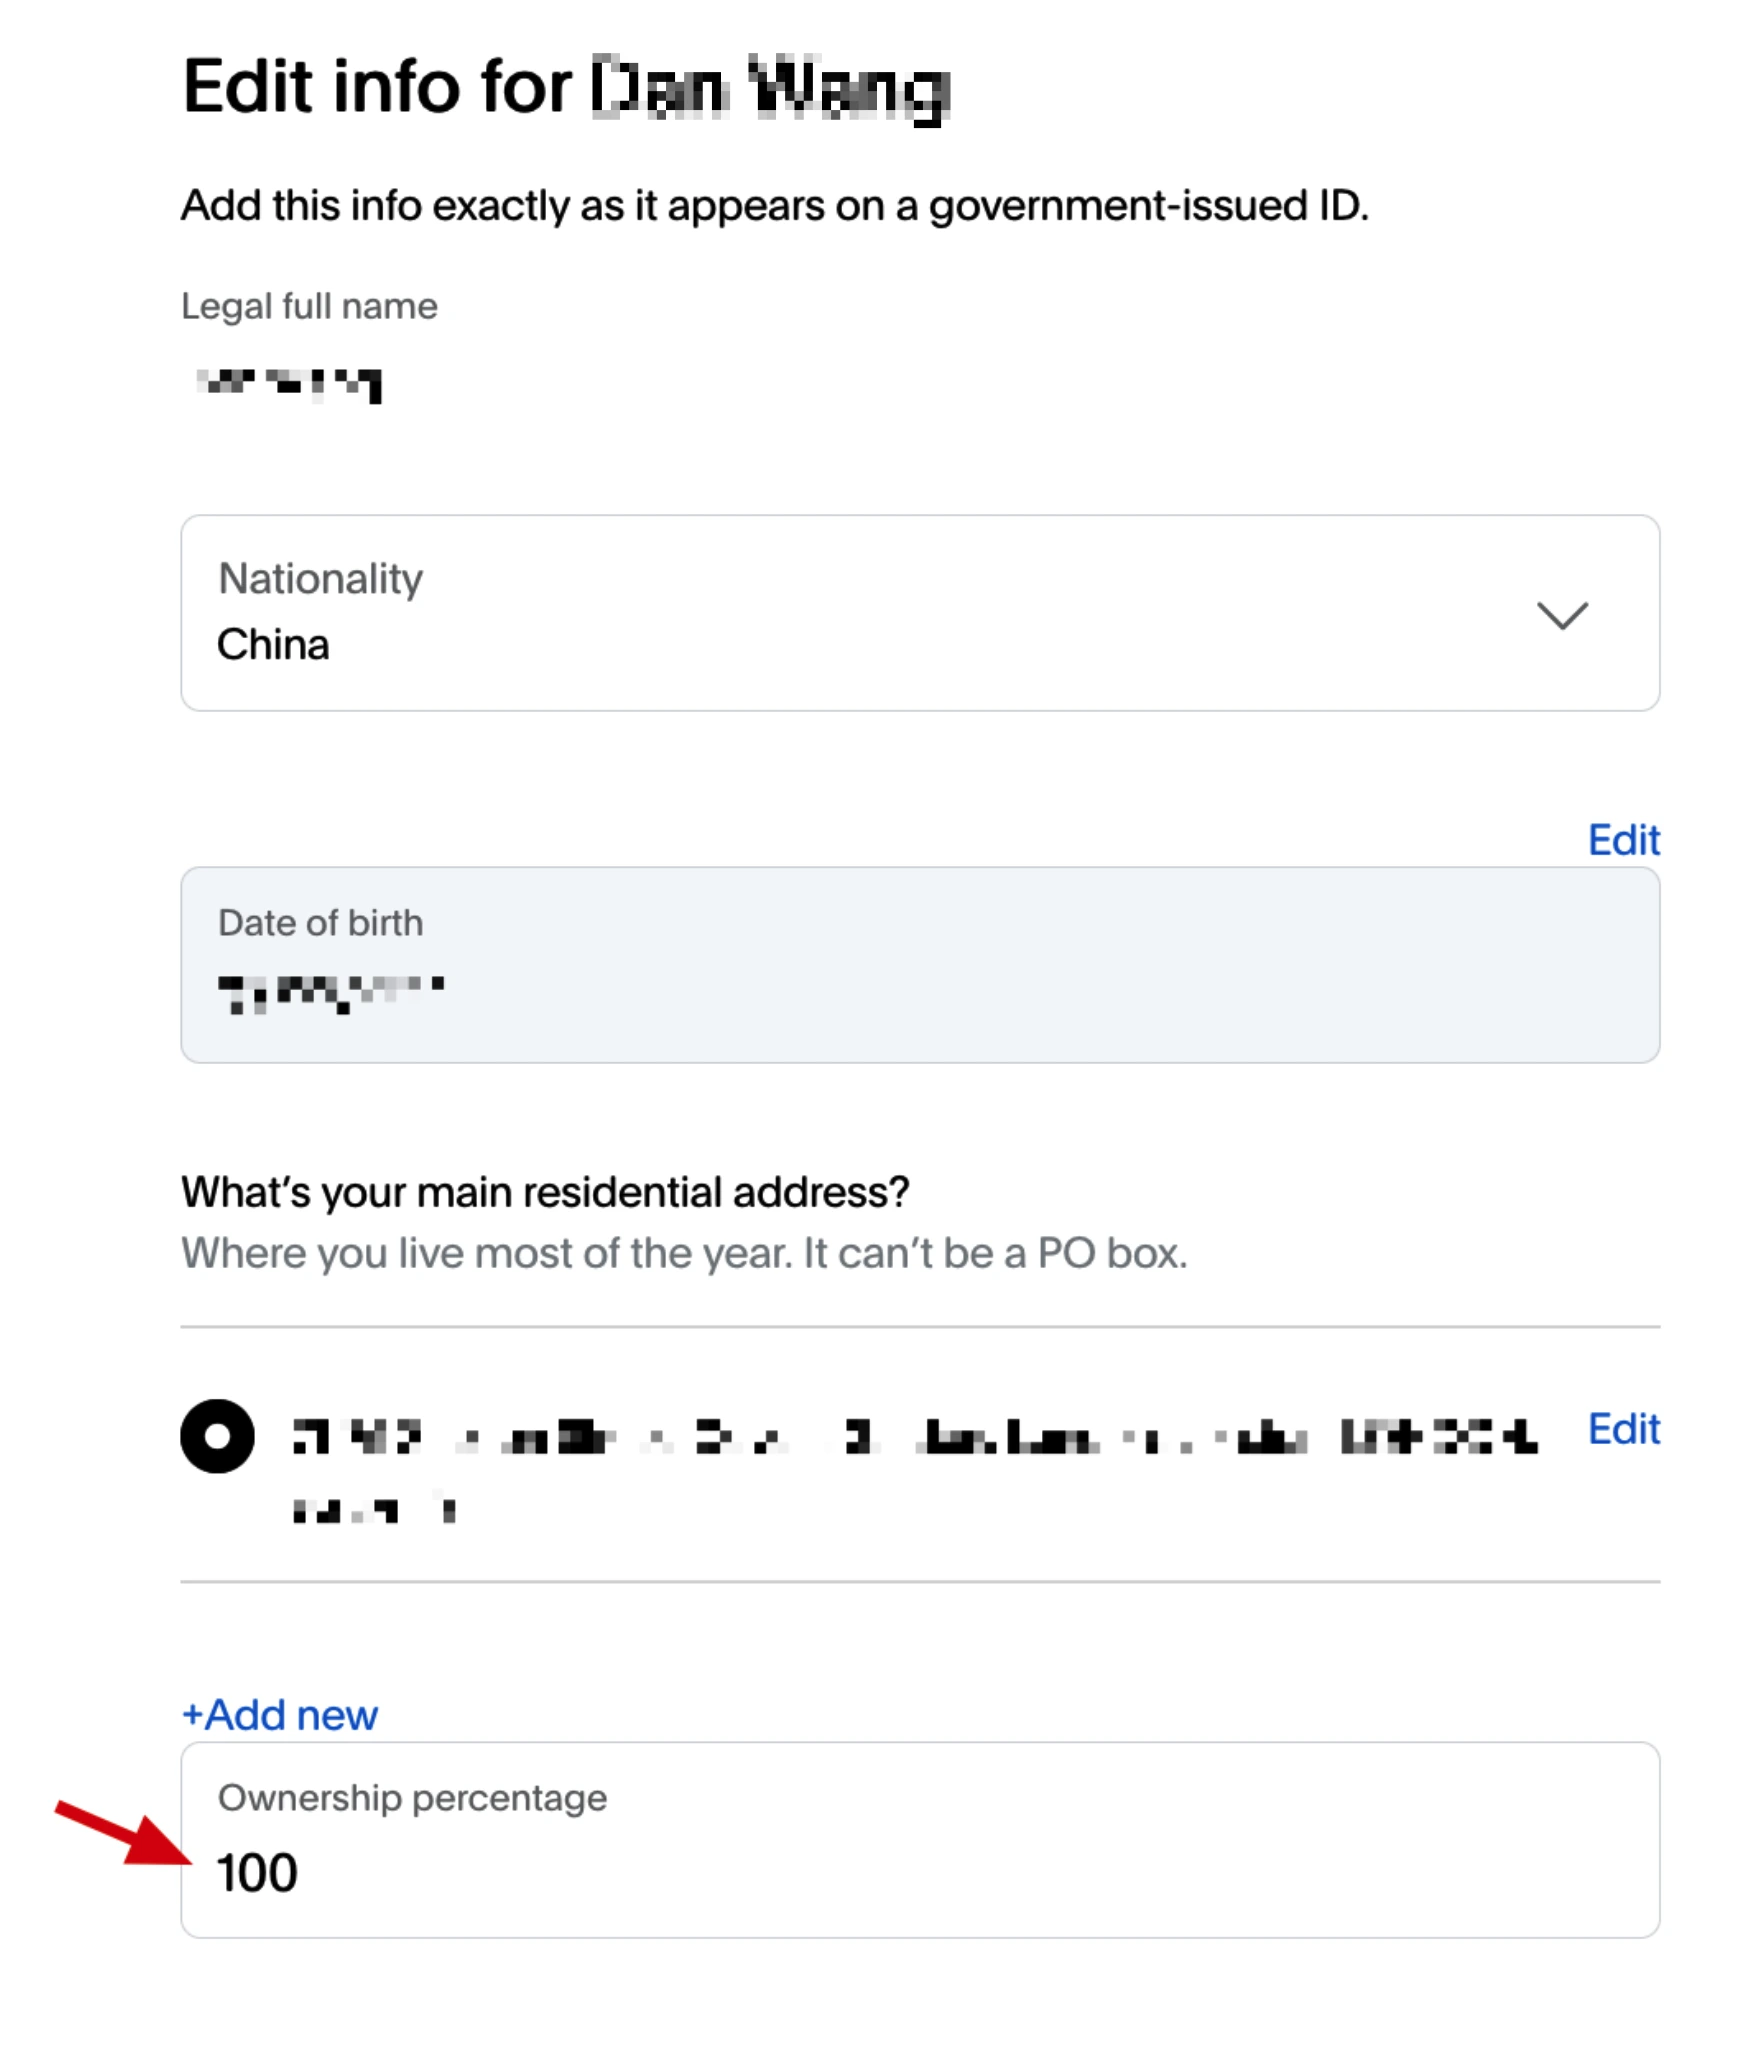The height and width of the screenshot is (2062, 1758).
Task: Click the blurred date of birth value
Action: coord(331,994)
